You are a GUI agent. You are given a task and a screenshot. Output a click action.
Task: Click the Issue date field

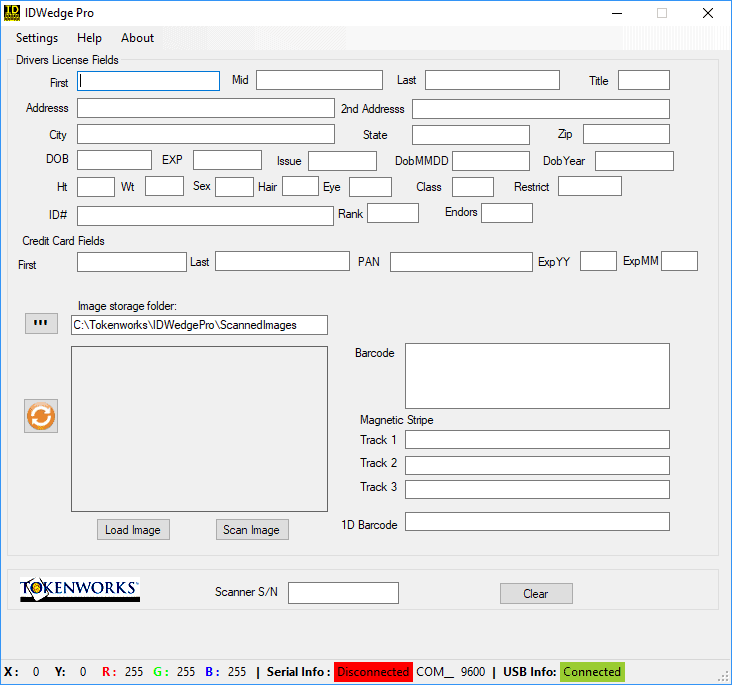point(342,161)
